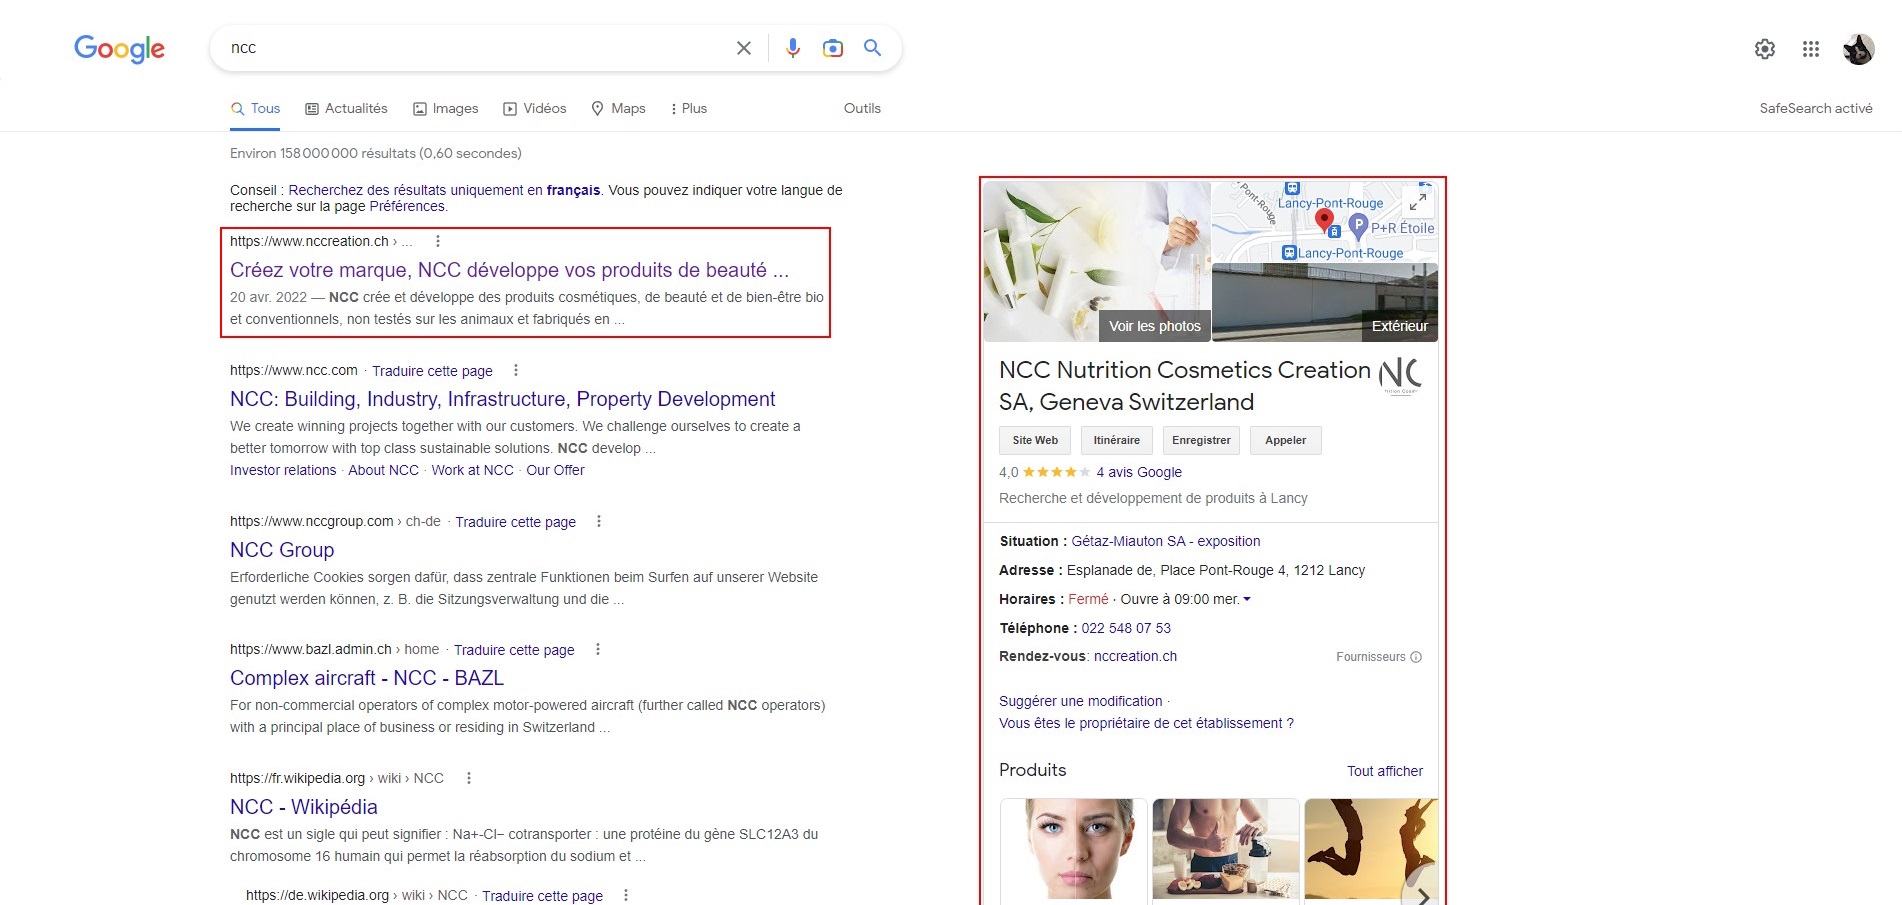Click Voir les photos thumbnail
The width and height of the screenshot is (1902, 905).
pos(1155,326)
